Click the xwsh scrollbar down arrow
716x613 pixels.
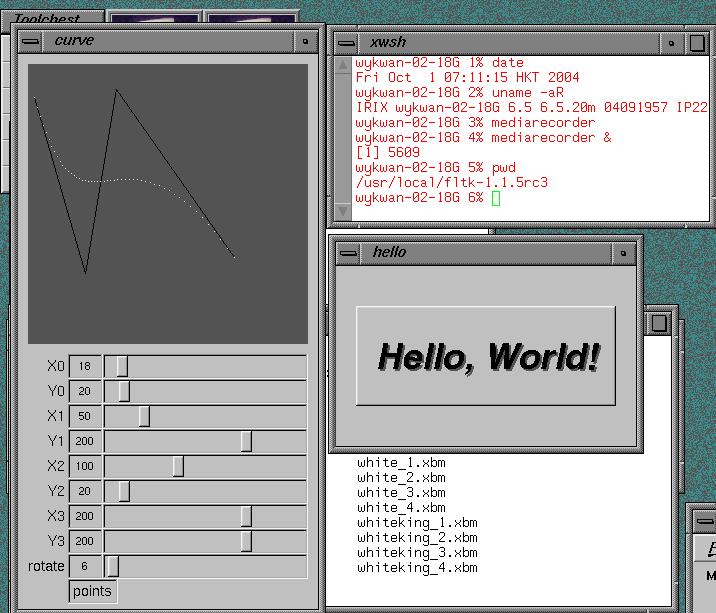tap(343, 210)
